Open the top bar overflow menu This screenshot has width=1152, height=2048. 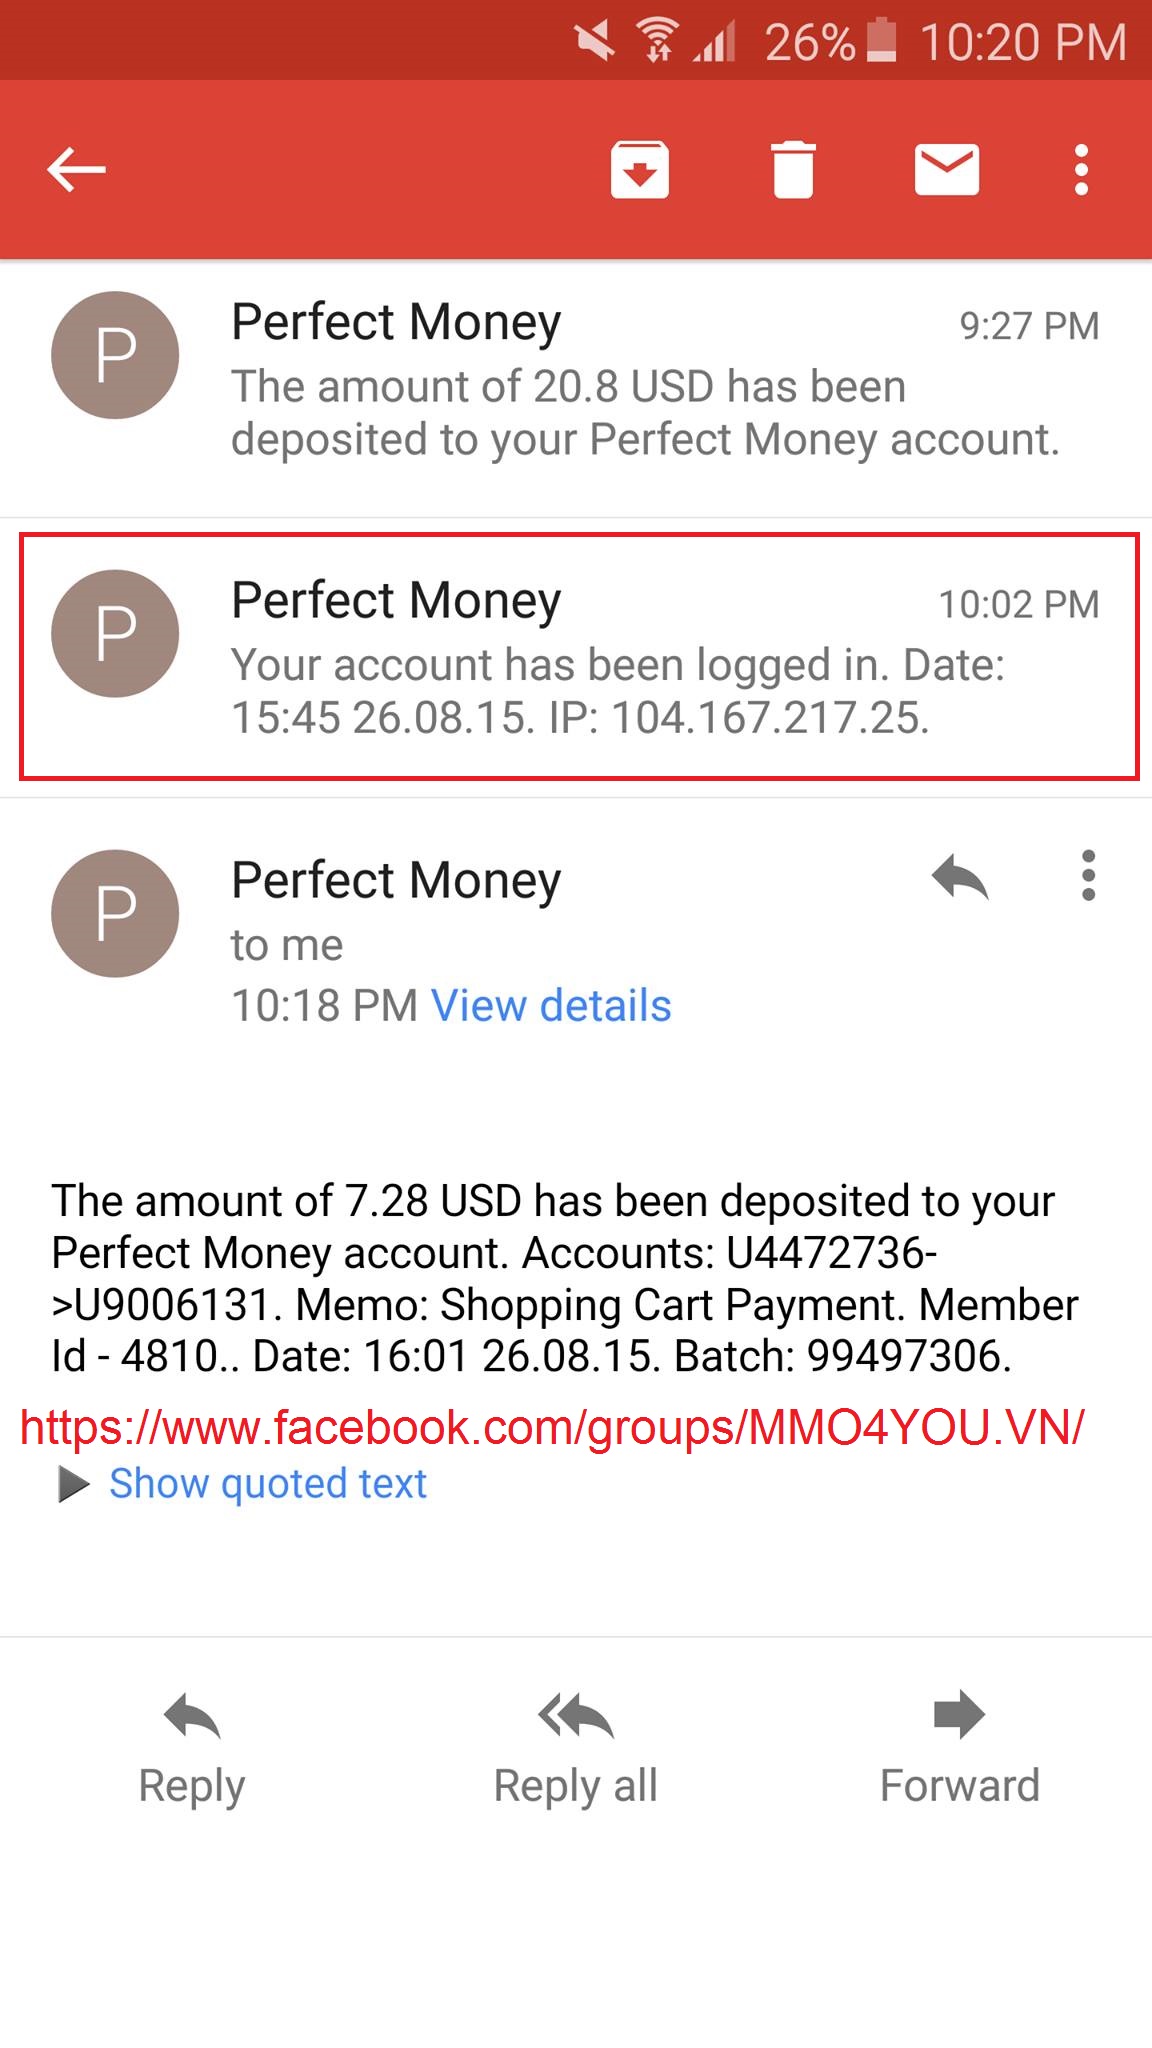click(x=1081, y=169)
